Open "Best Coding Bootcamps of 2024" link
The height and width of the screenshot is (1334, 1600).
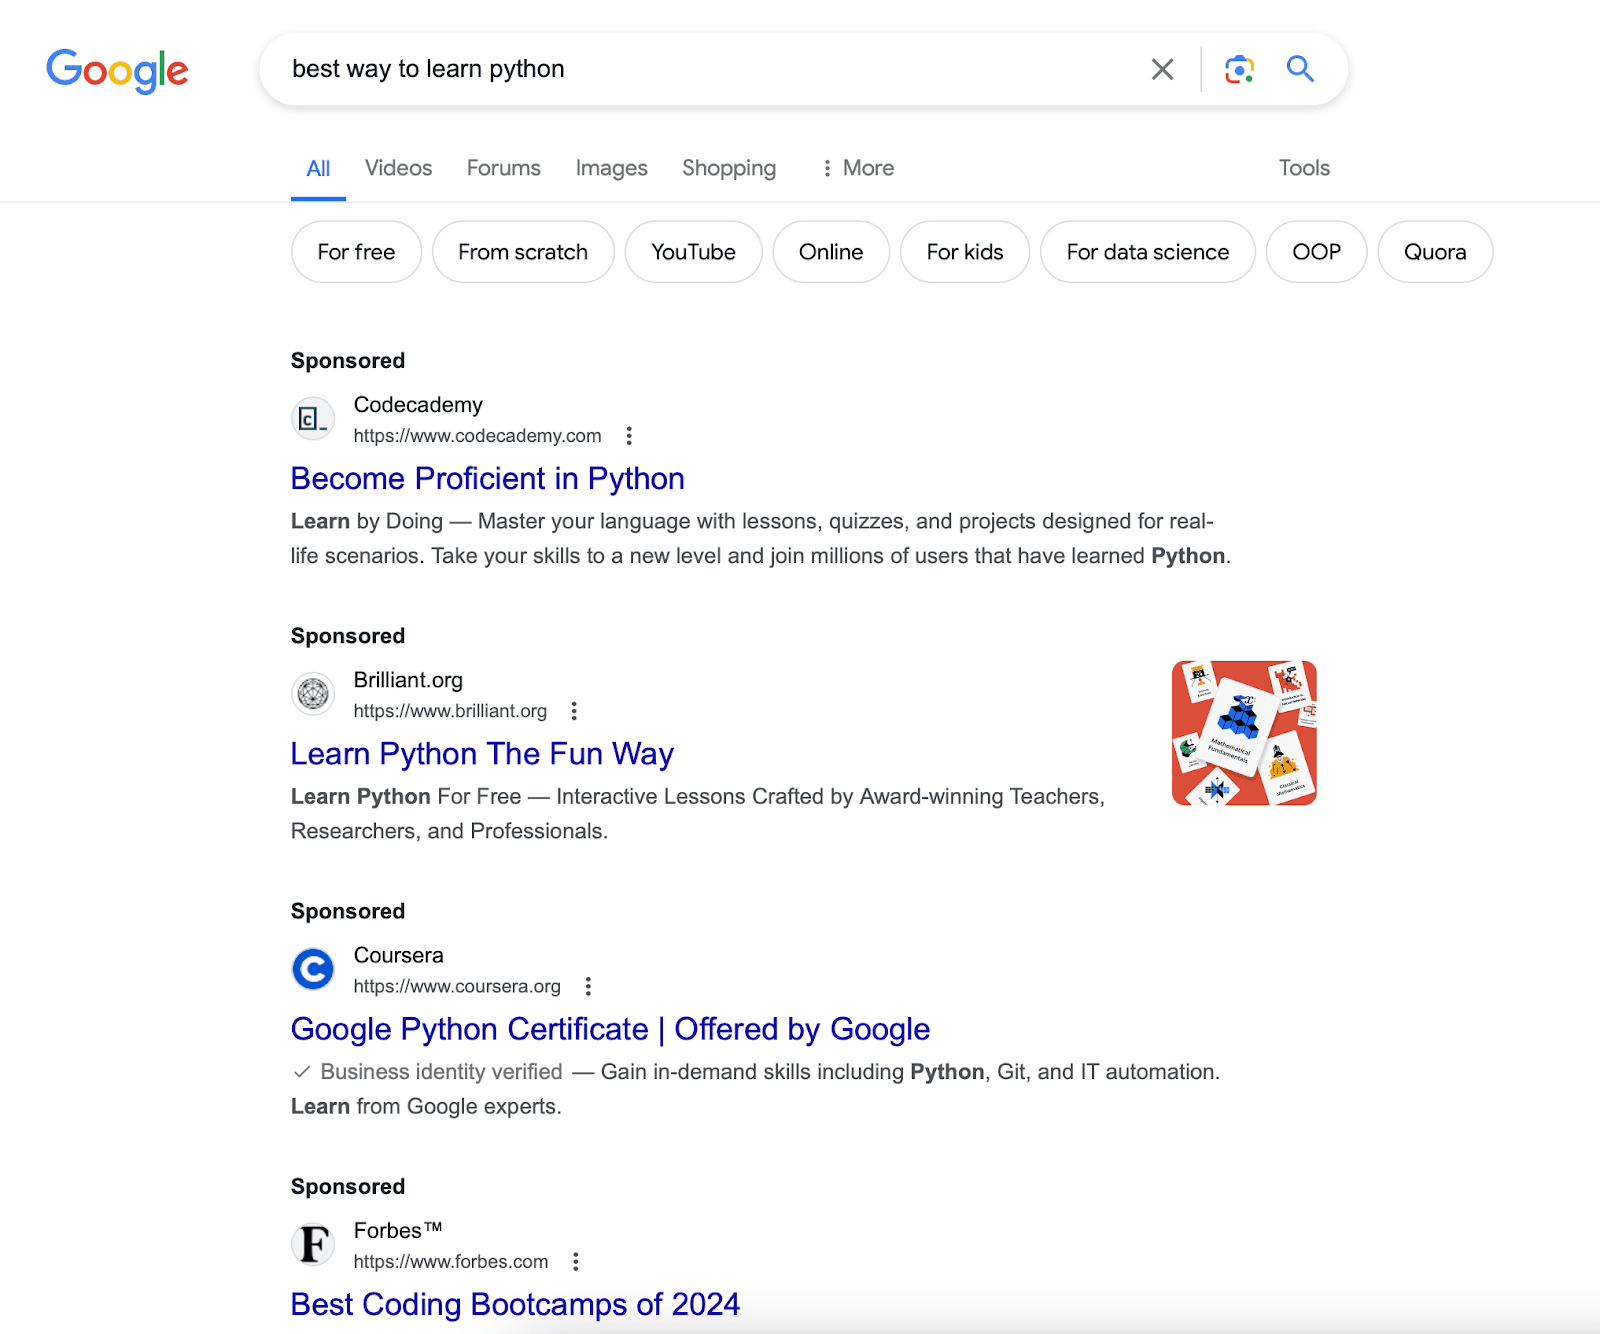(x=515, y=1304)
